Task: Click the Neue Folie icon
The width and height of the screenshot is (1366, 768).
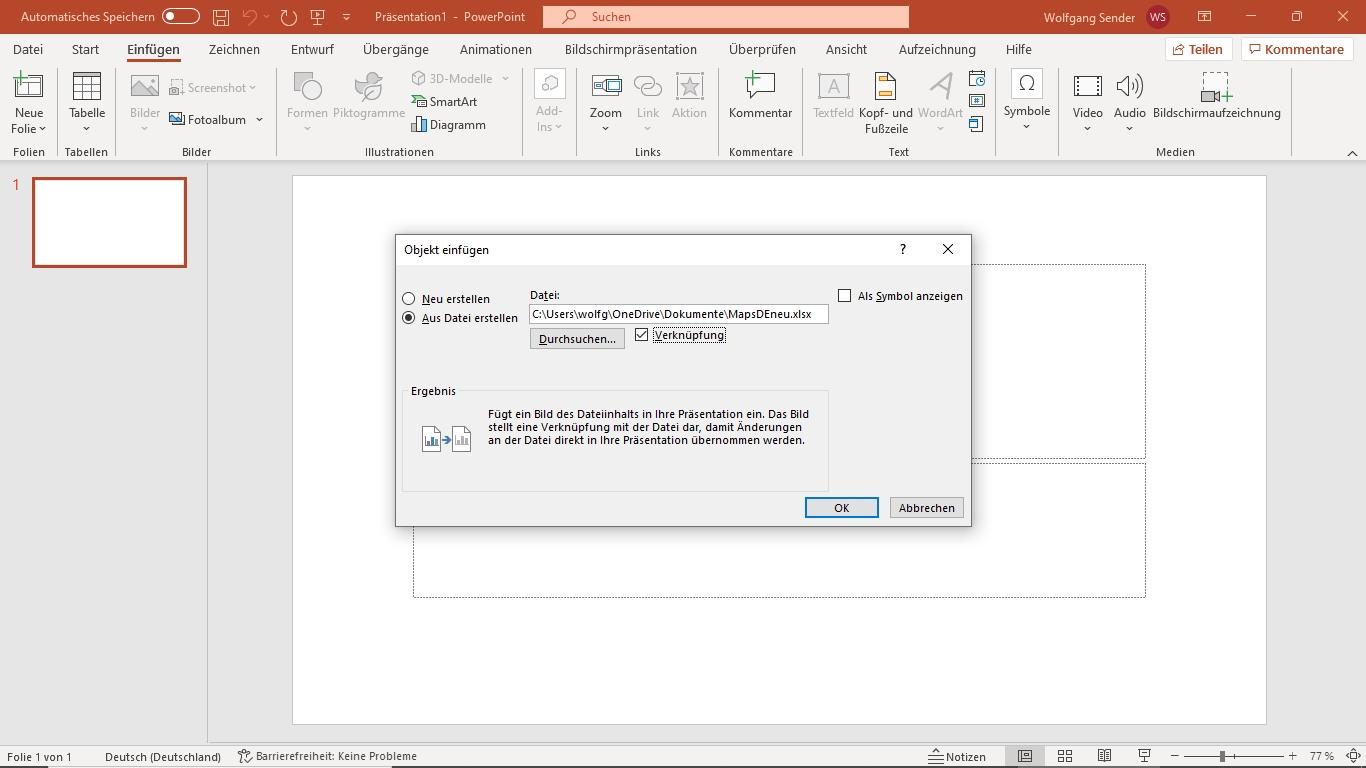Action: pos(28,87)
